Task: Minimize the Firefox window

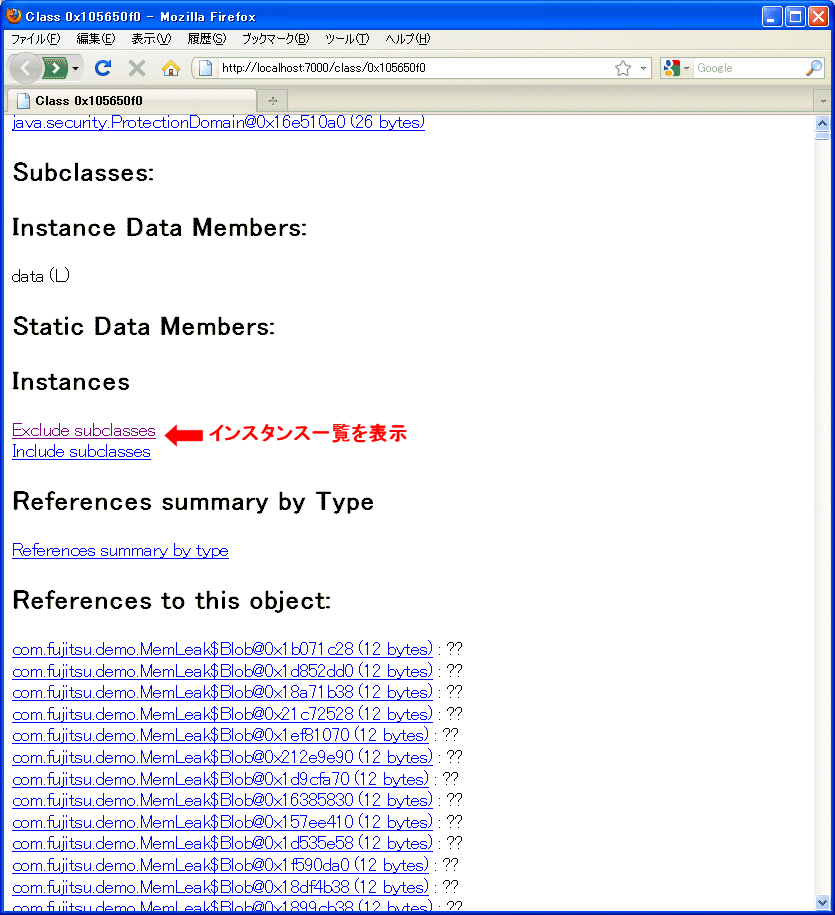Action: [772, 16]
